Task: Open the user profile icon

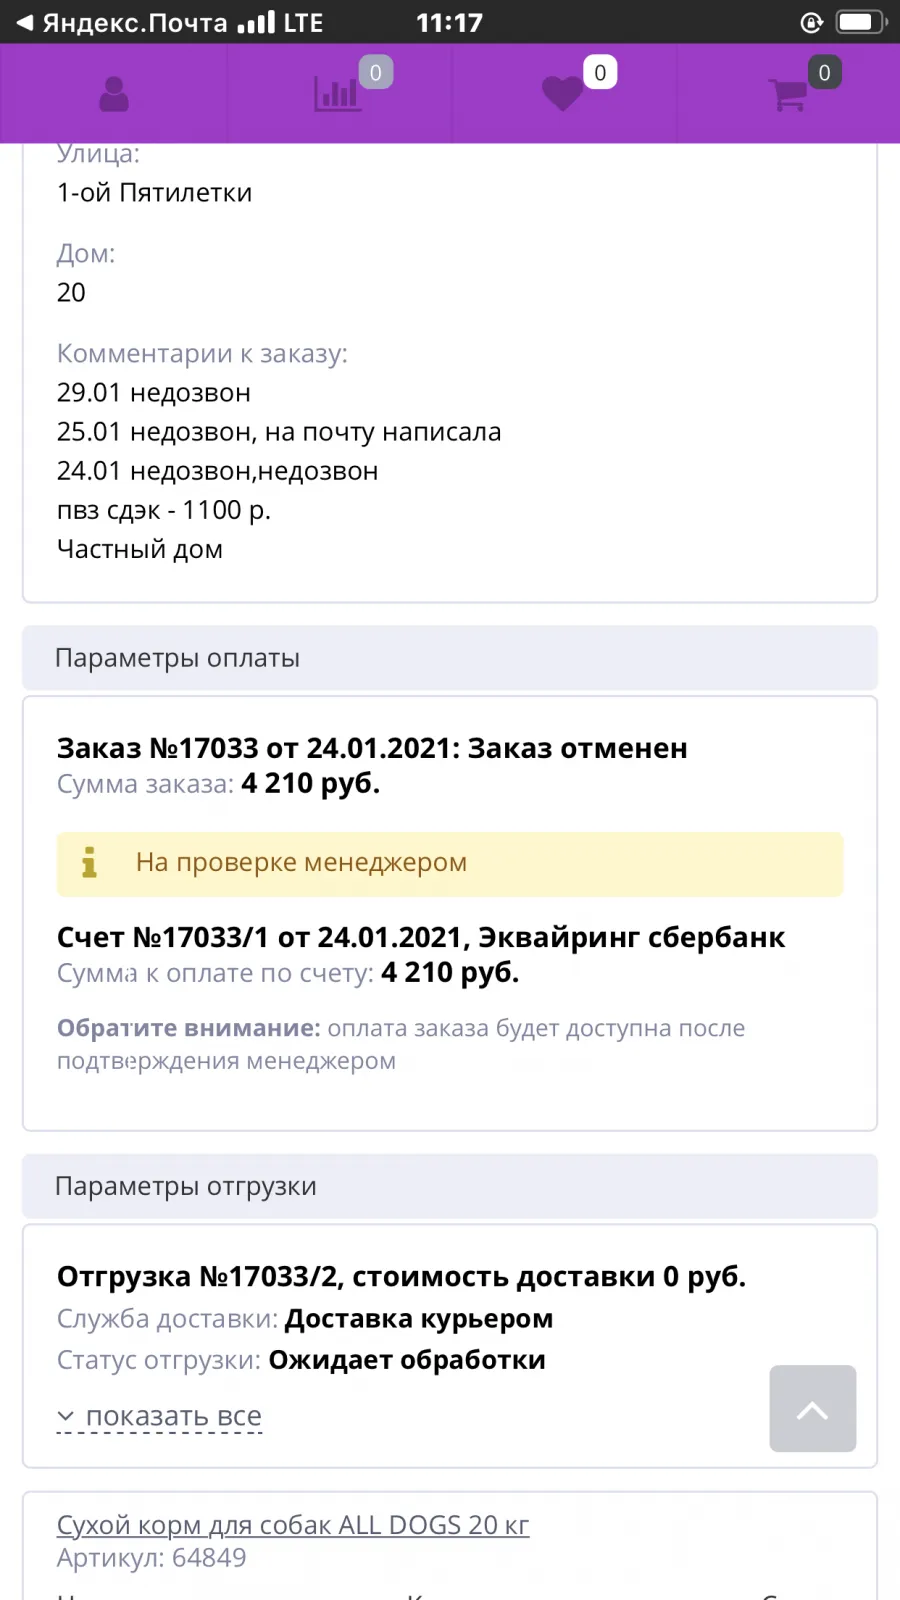Action: click(114, 94)
